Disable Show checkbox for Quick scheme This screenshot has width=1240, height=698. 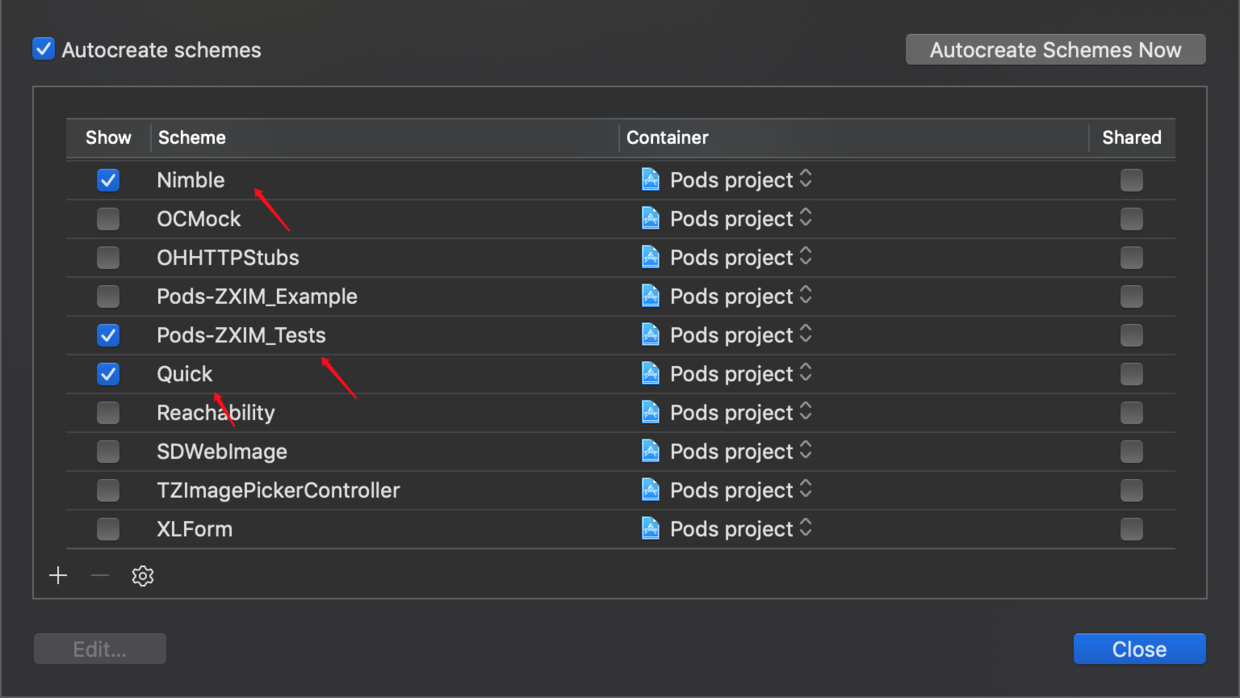[108, 374]
